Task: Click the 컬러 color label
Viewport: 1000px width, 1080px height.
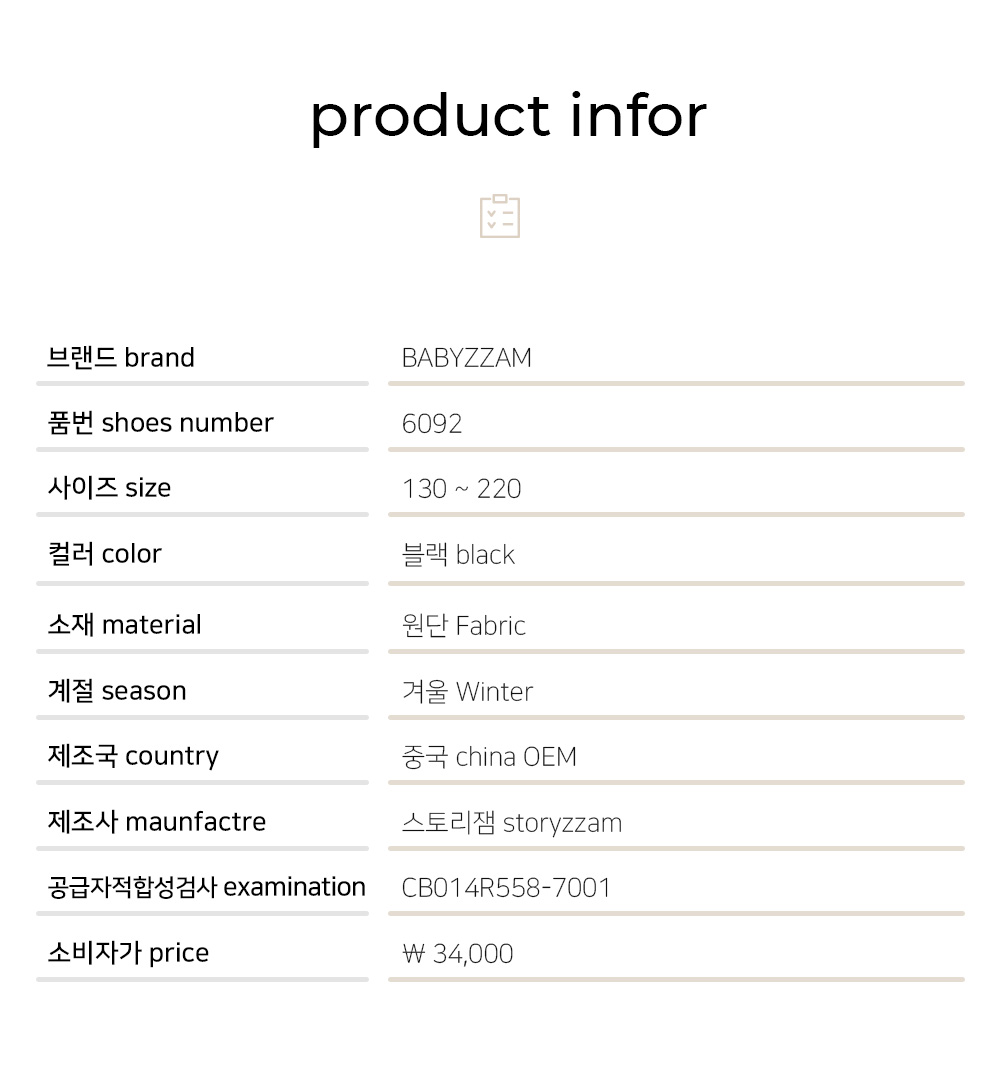Action: tap(104, 554)
